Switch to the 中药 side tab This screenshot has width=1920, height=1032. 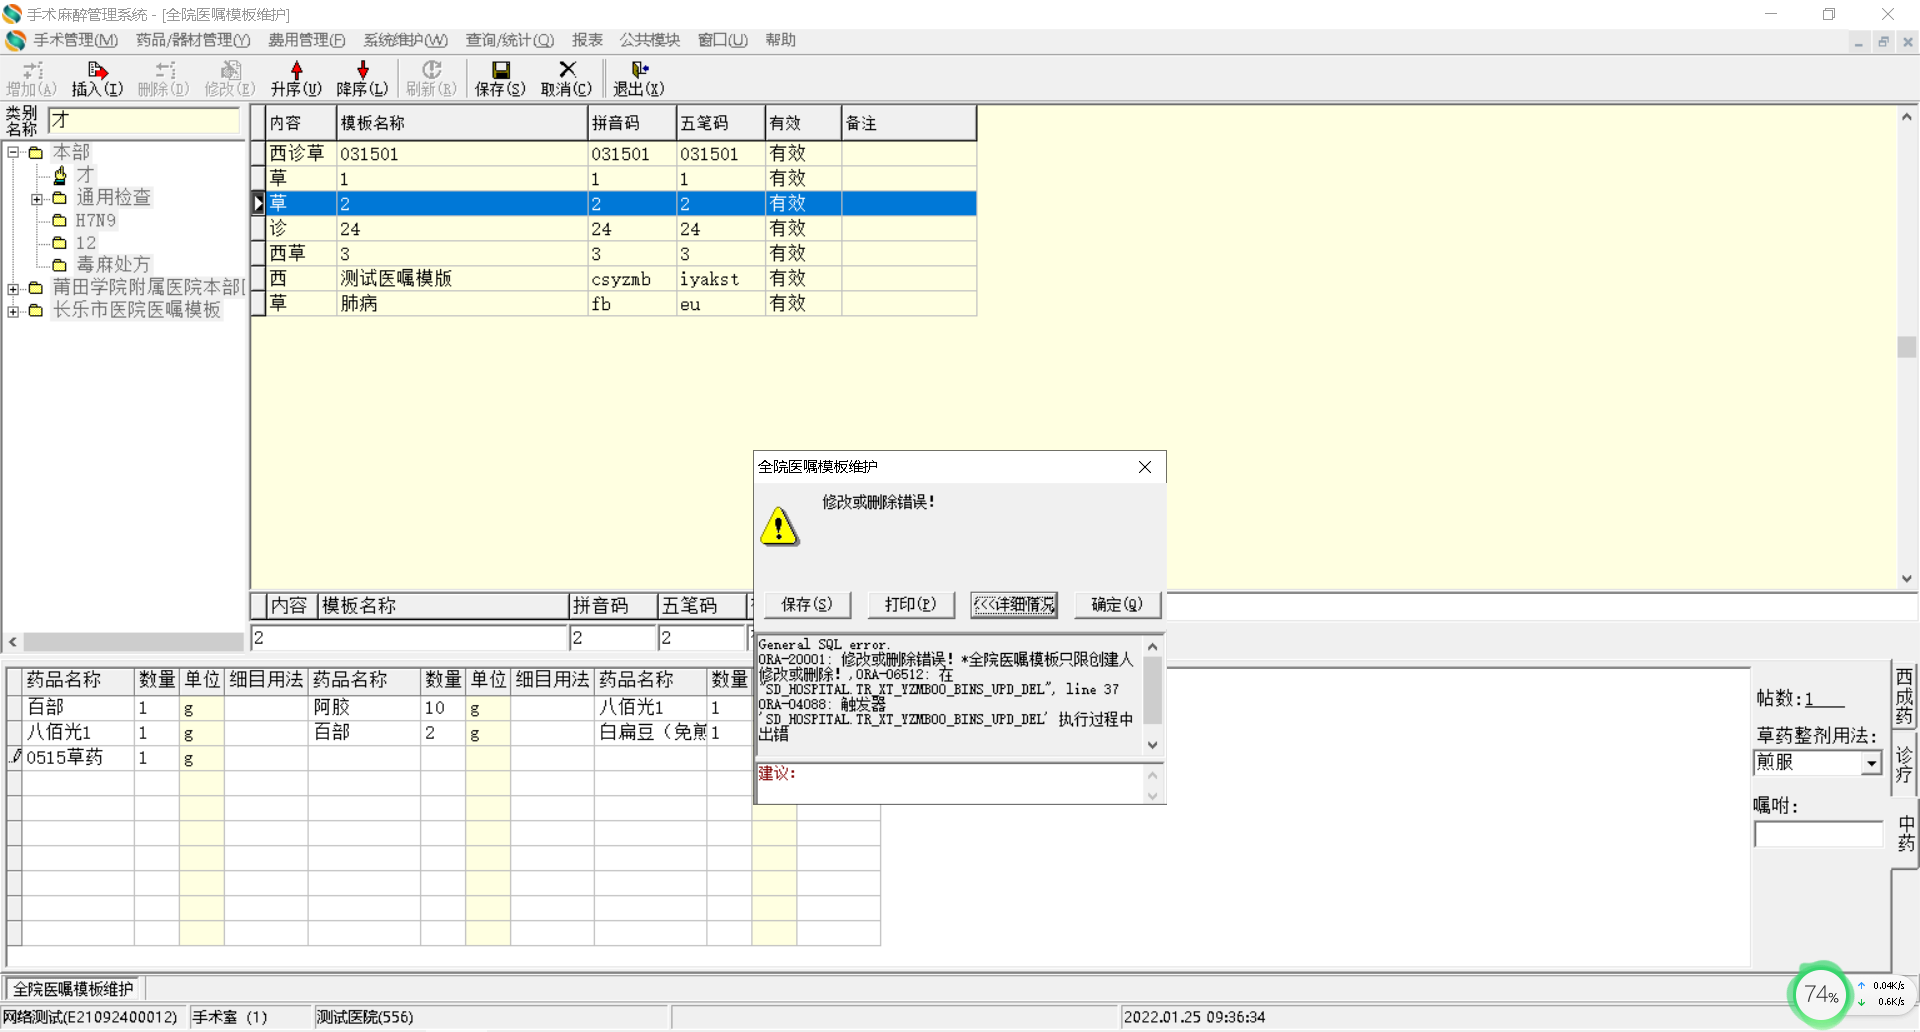(x=1906, y=833)
